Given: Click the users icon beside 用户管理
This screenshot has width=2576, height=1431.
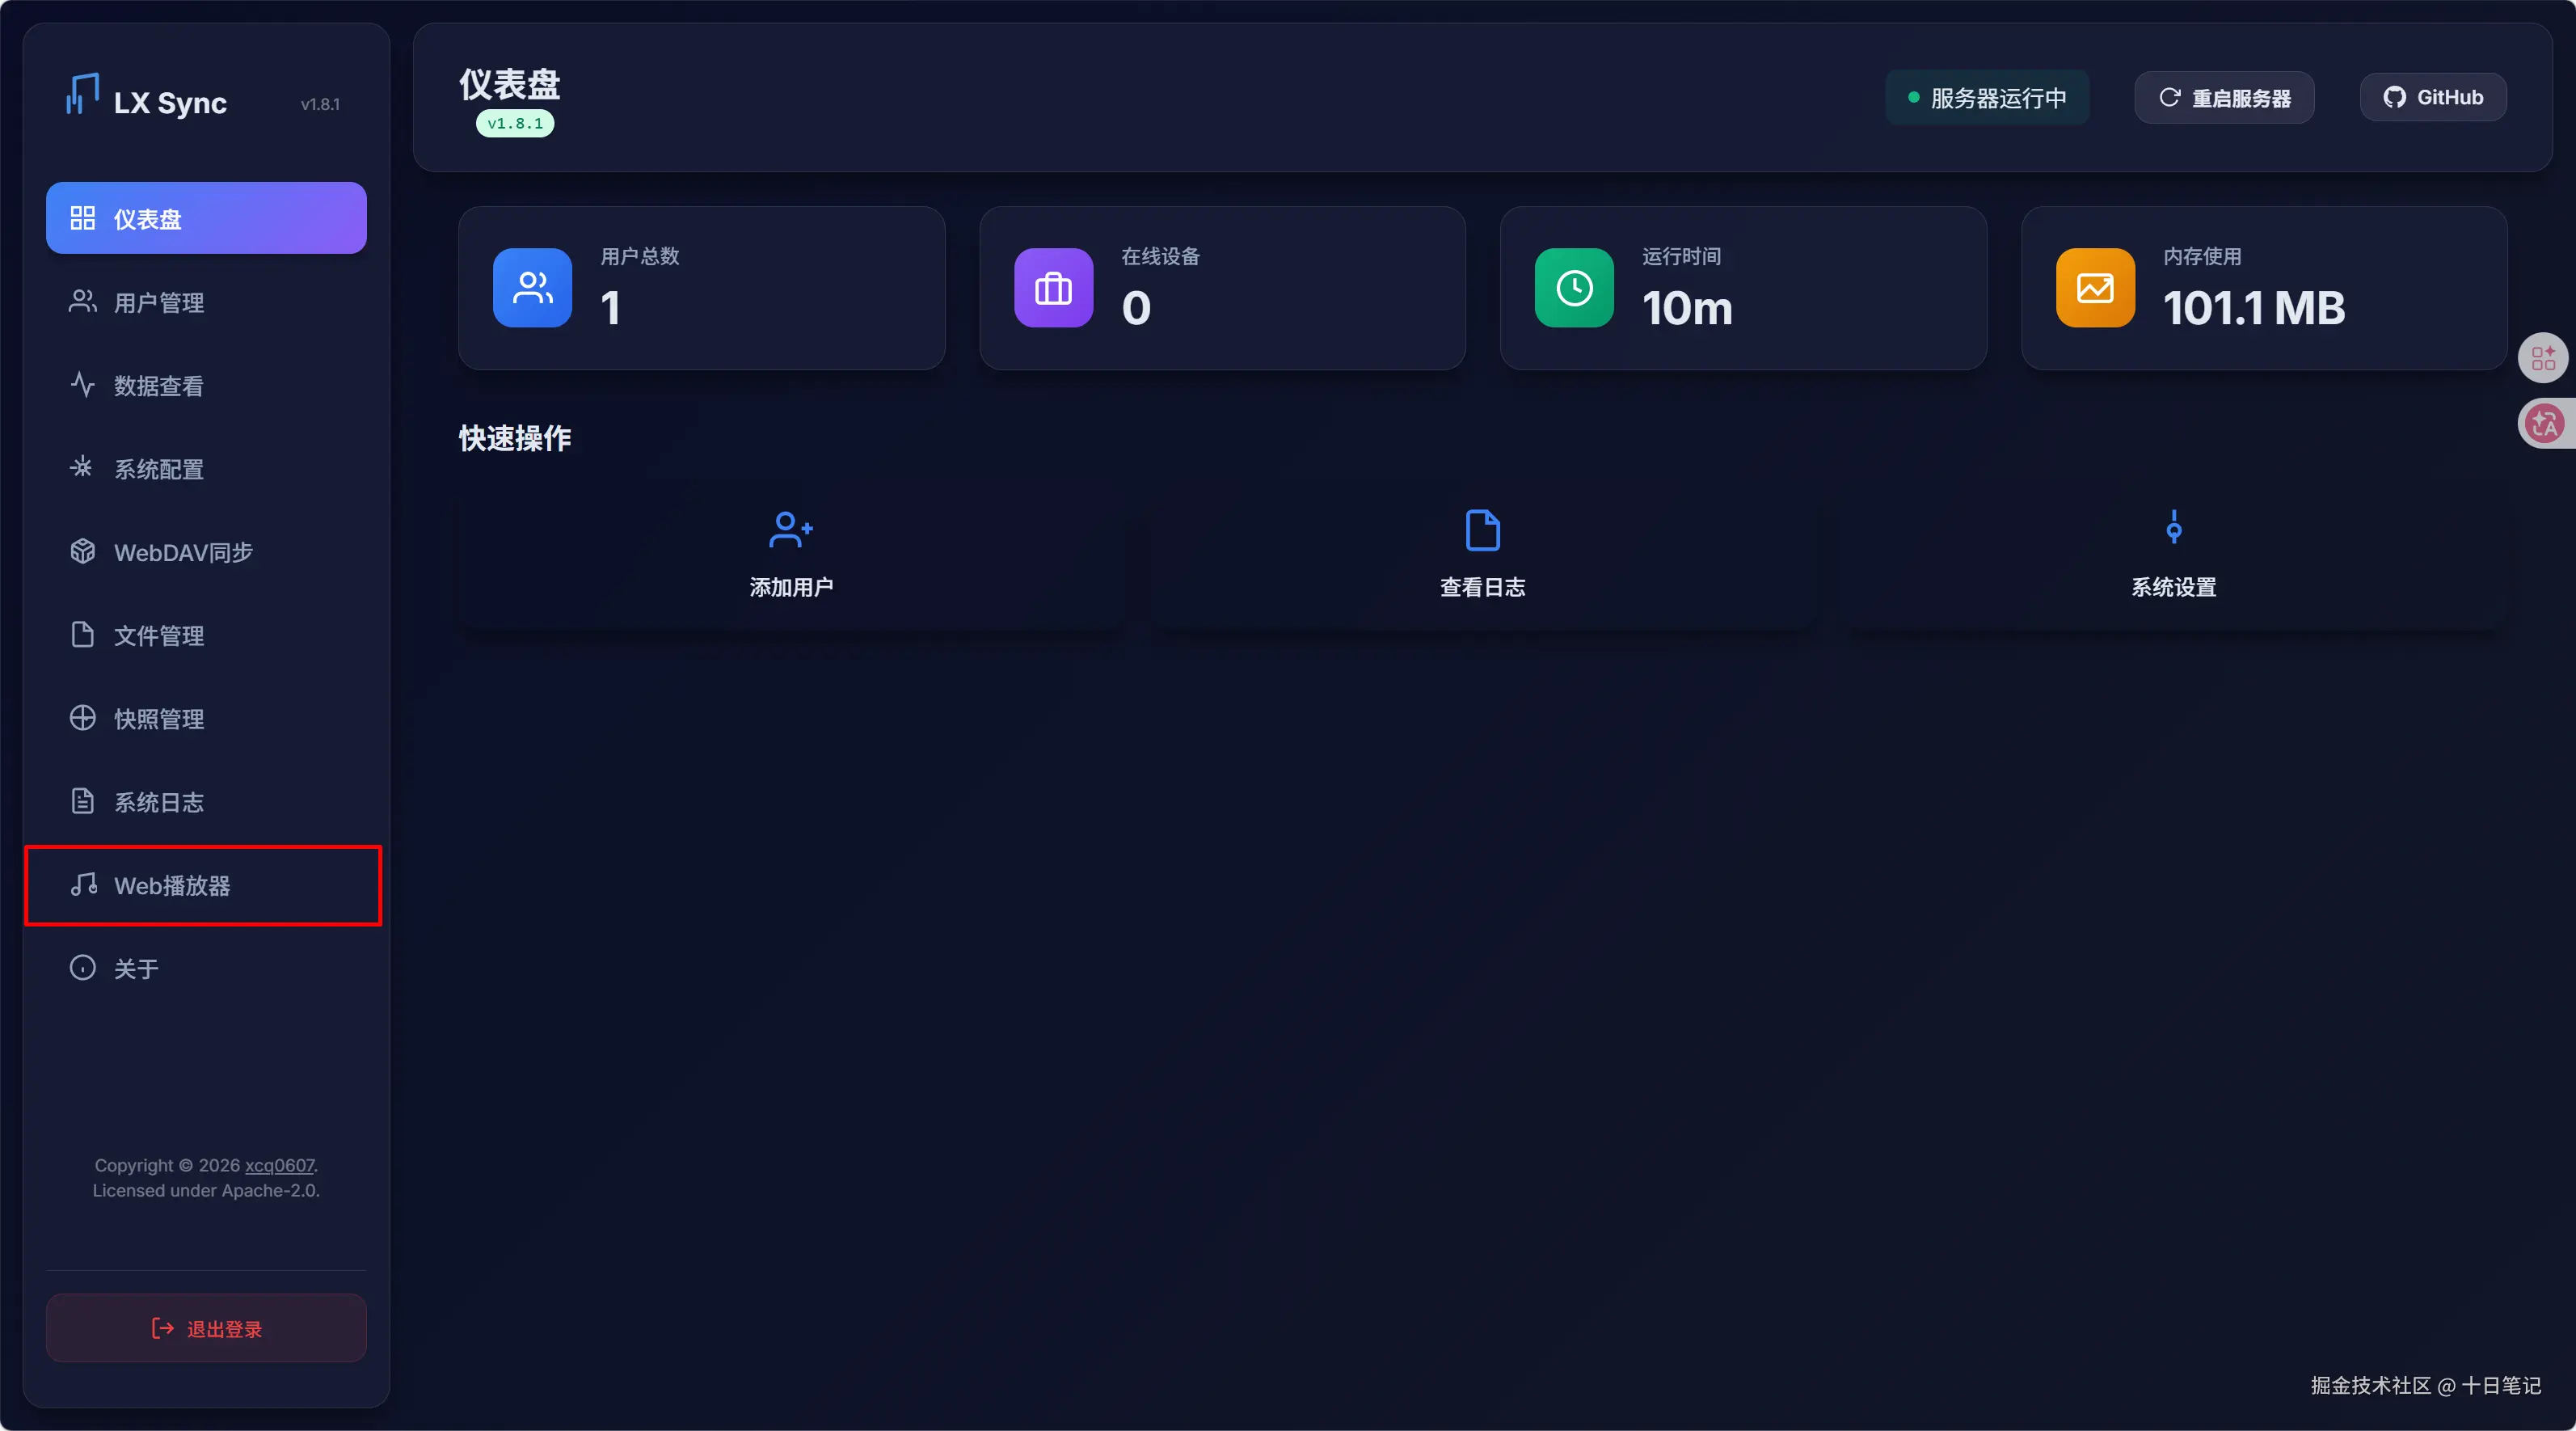Looking at the screenshot, I should tap(82, 301).
